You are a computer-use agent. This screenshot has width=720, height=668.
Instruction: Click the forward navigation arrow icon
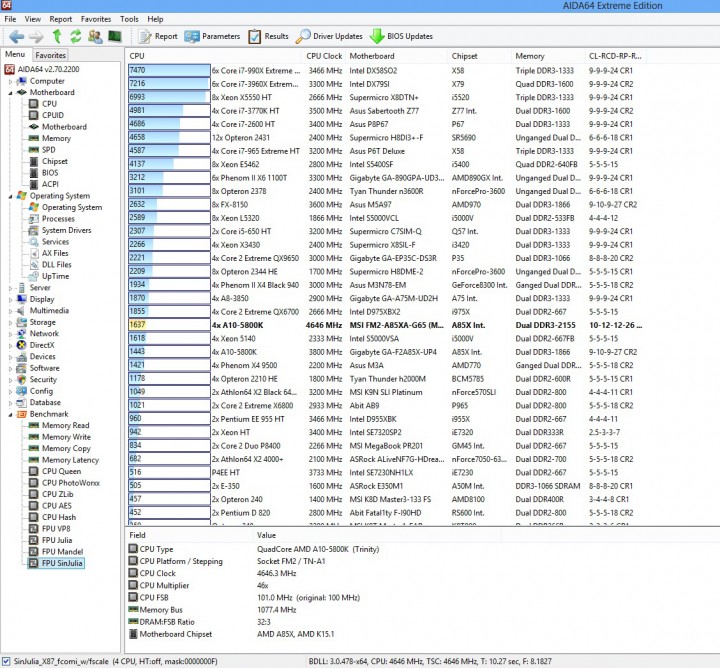[x=36, y=36]
